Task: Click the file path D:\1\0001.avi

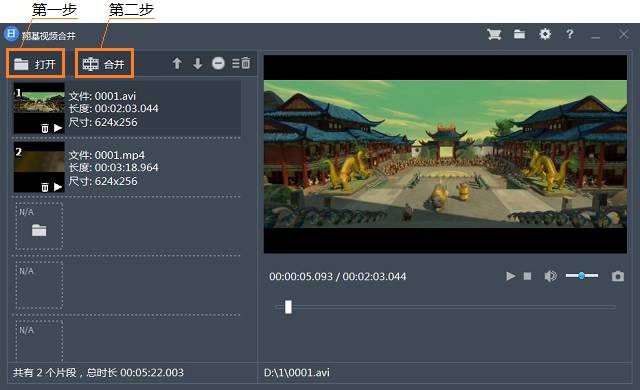Action: click(x=297, y=372)
